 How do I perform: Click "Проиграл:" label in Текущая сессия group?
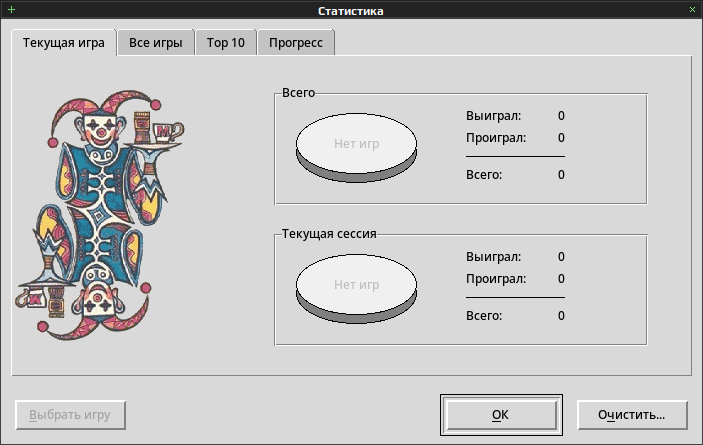[x=496, y=279]
